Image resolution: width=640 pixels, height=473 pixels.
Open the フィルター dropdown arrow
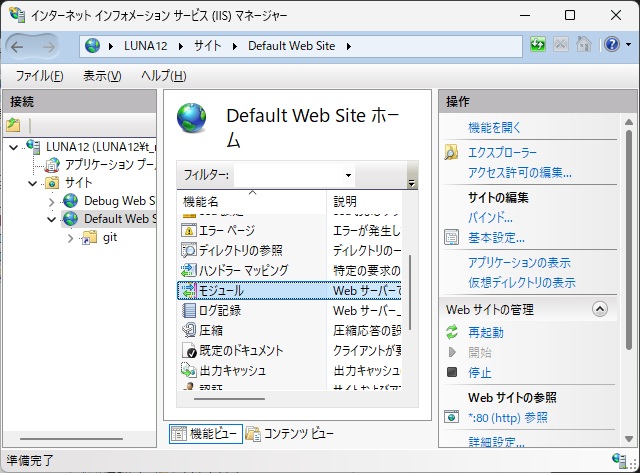click(x=348, y=175)
